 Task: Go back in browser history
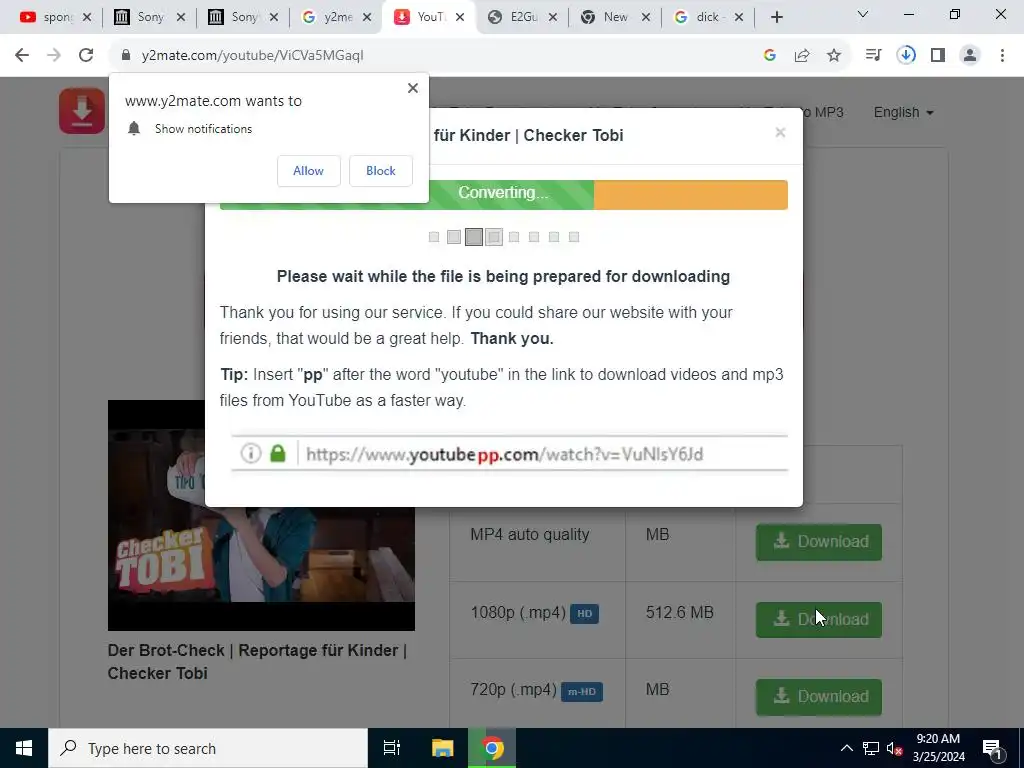click(22, 56)
